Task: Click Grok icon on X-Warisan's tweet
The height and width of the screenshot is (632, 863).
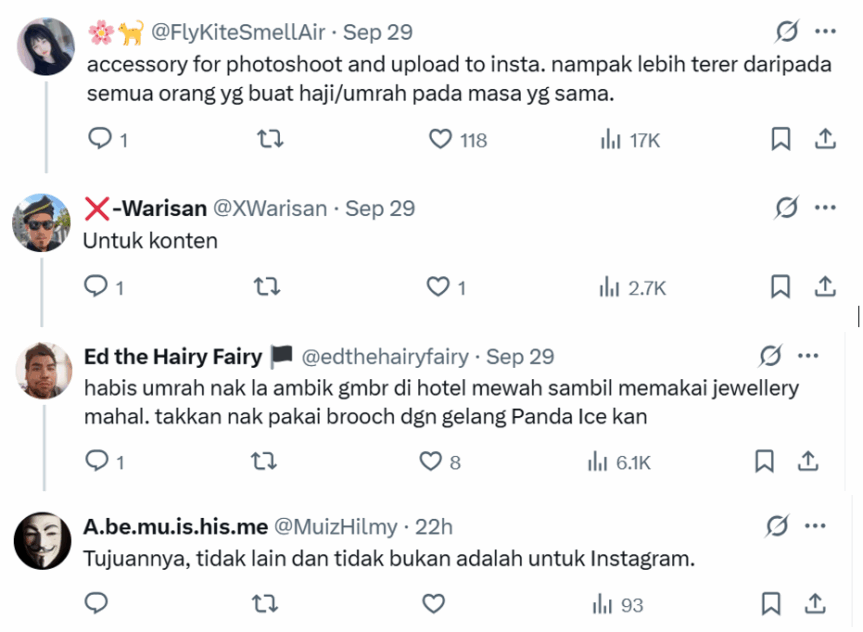Action: click(x=787, y=208)
